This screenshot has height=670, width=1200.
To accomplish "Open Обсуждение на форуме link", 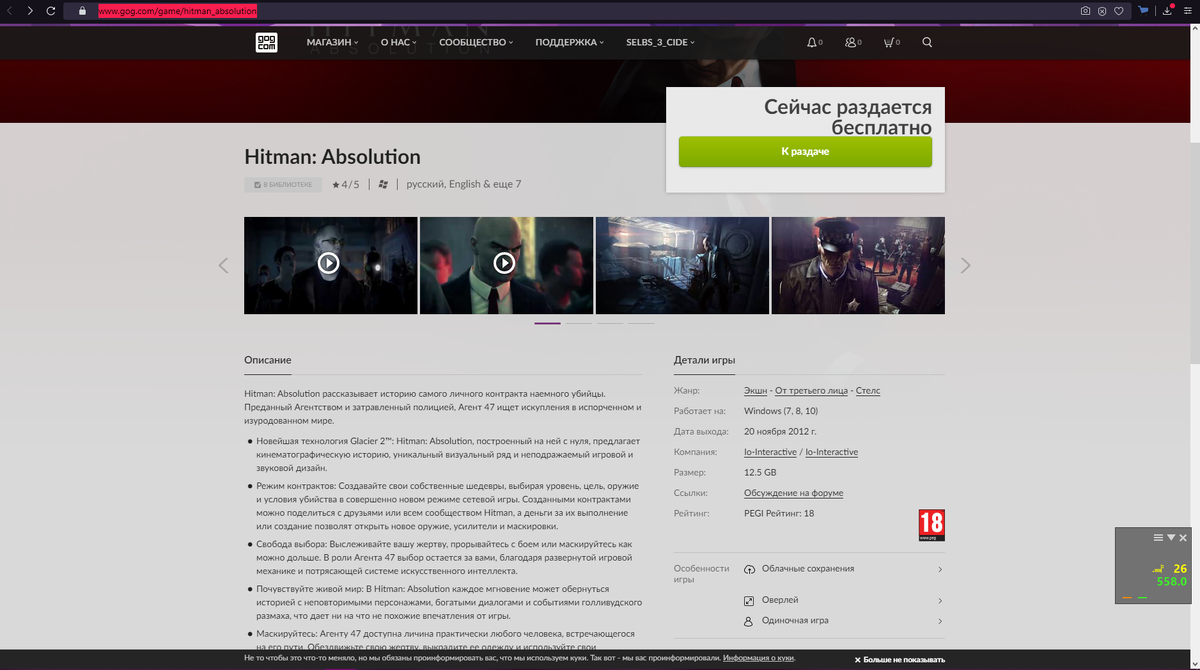I will pos(794,493).
